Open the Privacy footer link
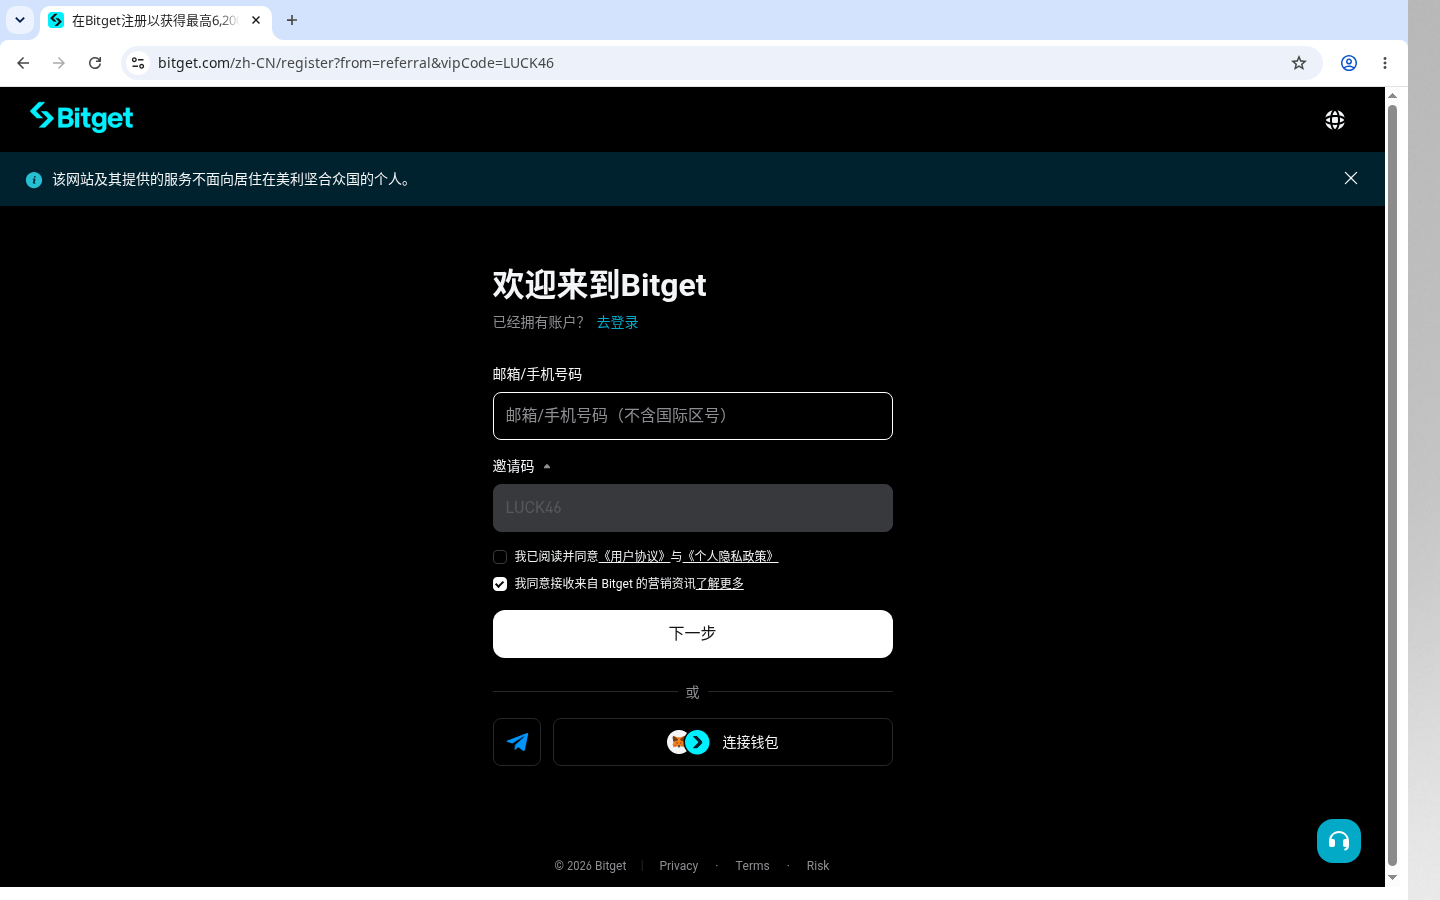This screenshot has height=900, width=1440. (679, 866)
